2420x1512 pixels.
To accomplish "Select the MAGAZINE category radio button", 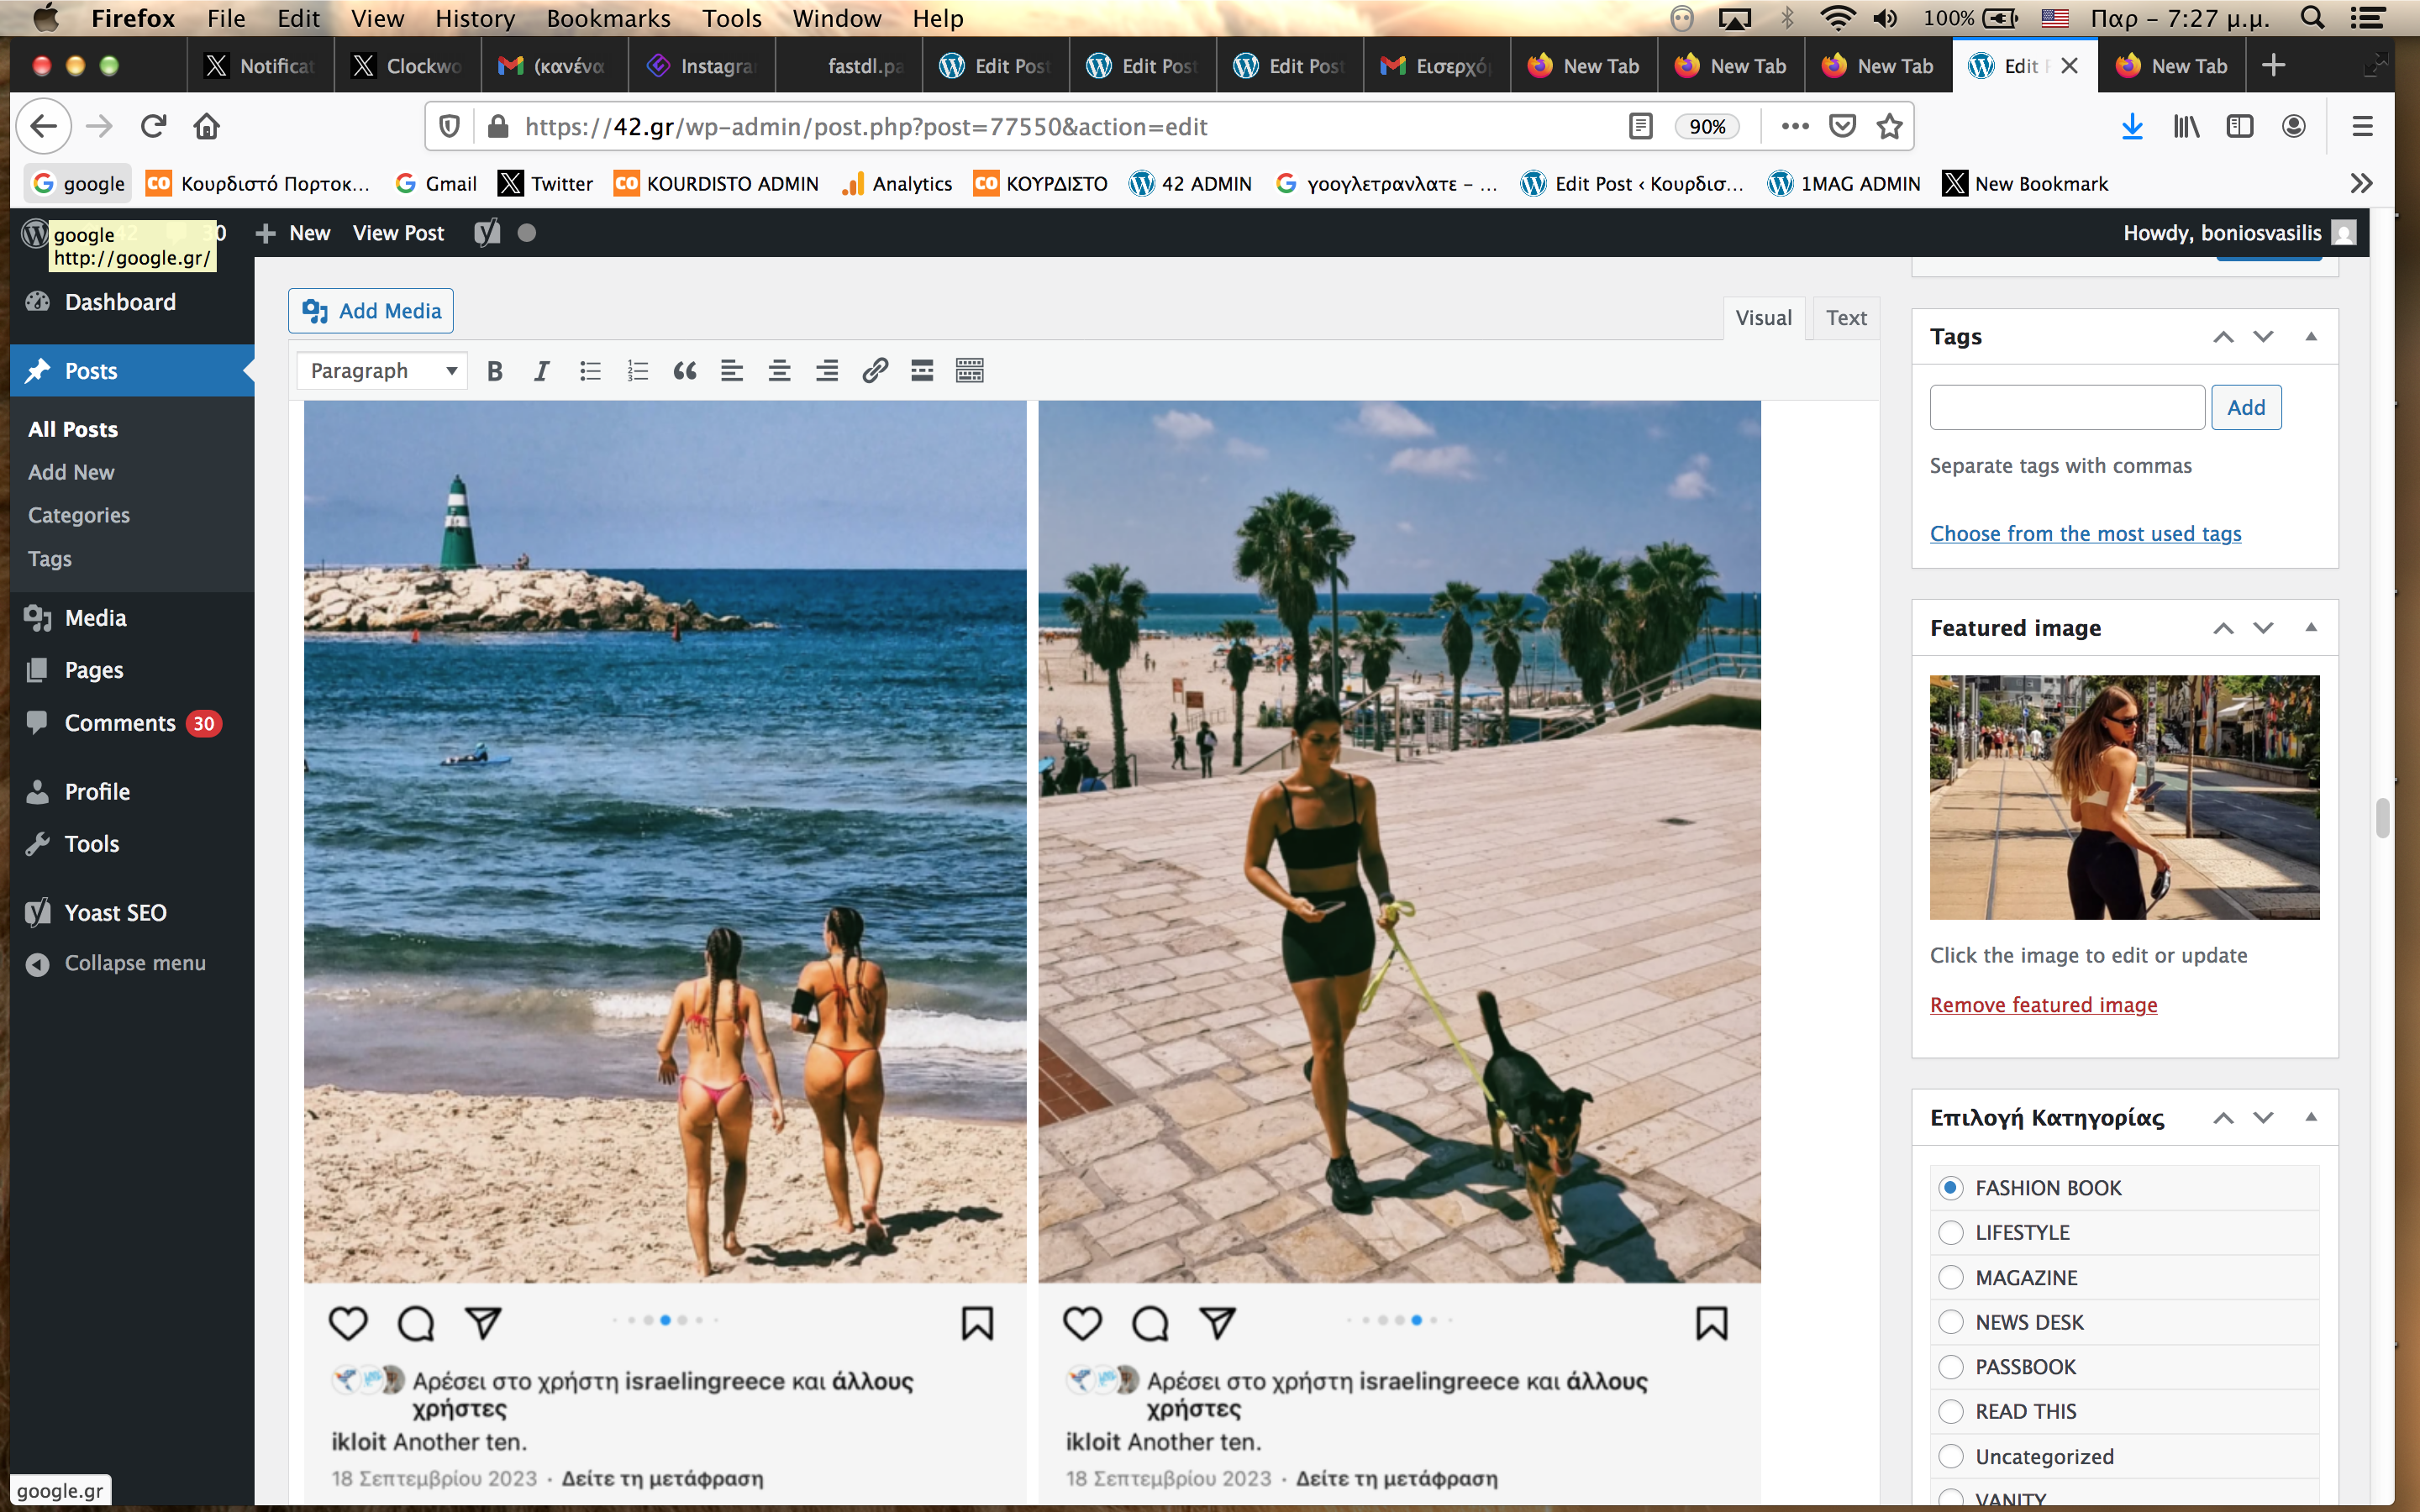I will [x=1950, y=1277].
